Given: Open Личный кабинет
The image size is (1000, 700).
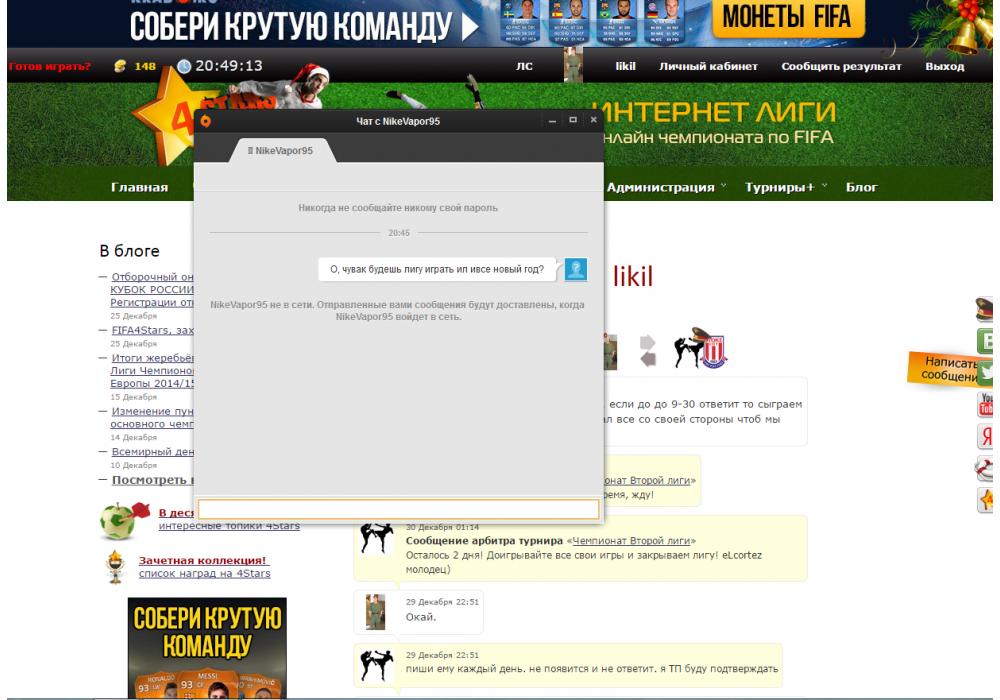Looking at the screenshot, I should [708, 66].
